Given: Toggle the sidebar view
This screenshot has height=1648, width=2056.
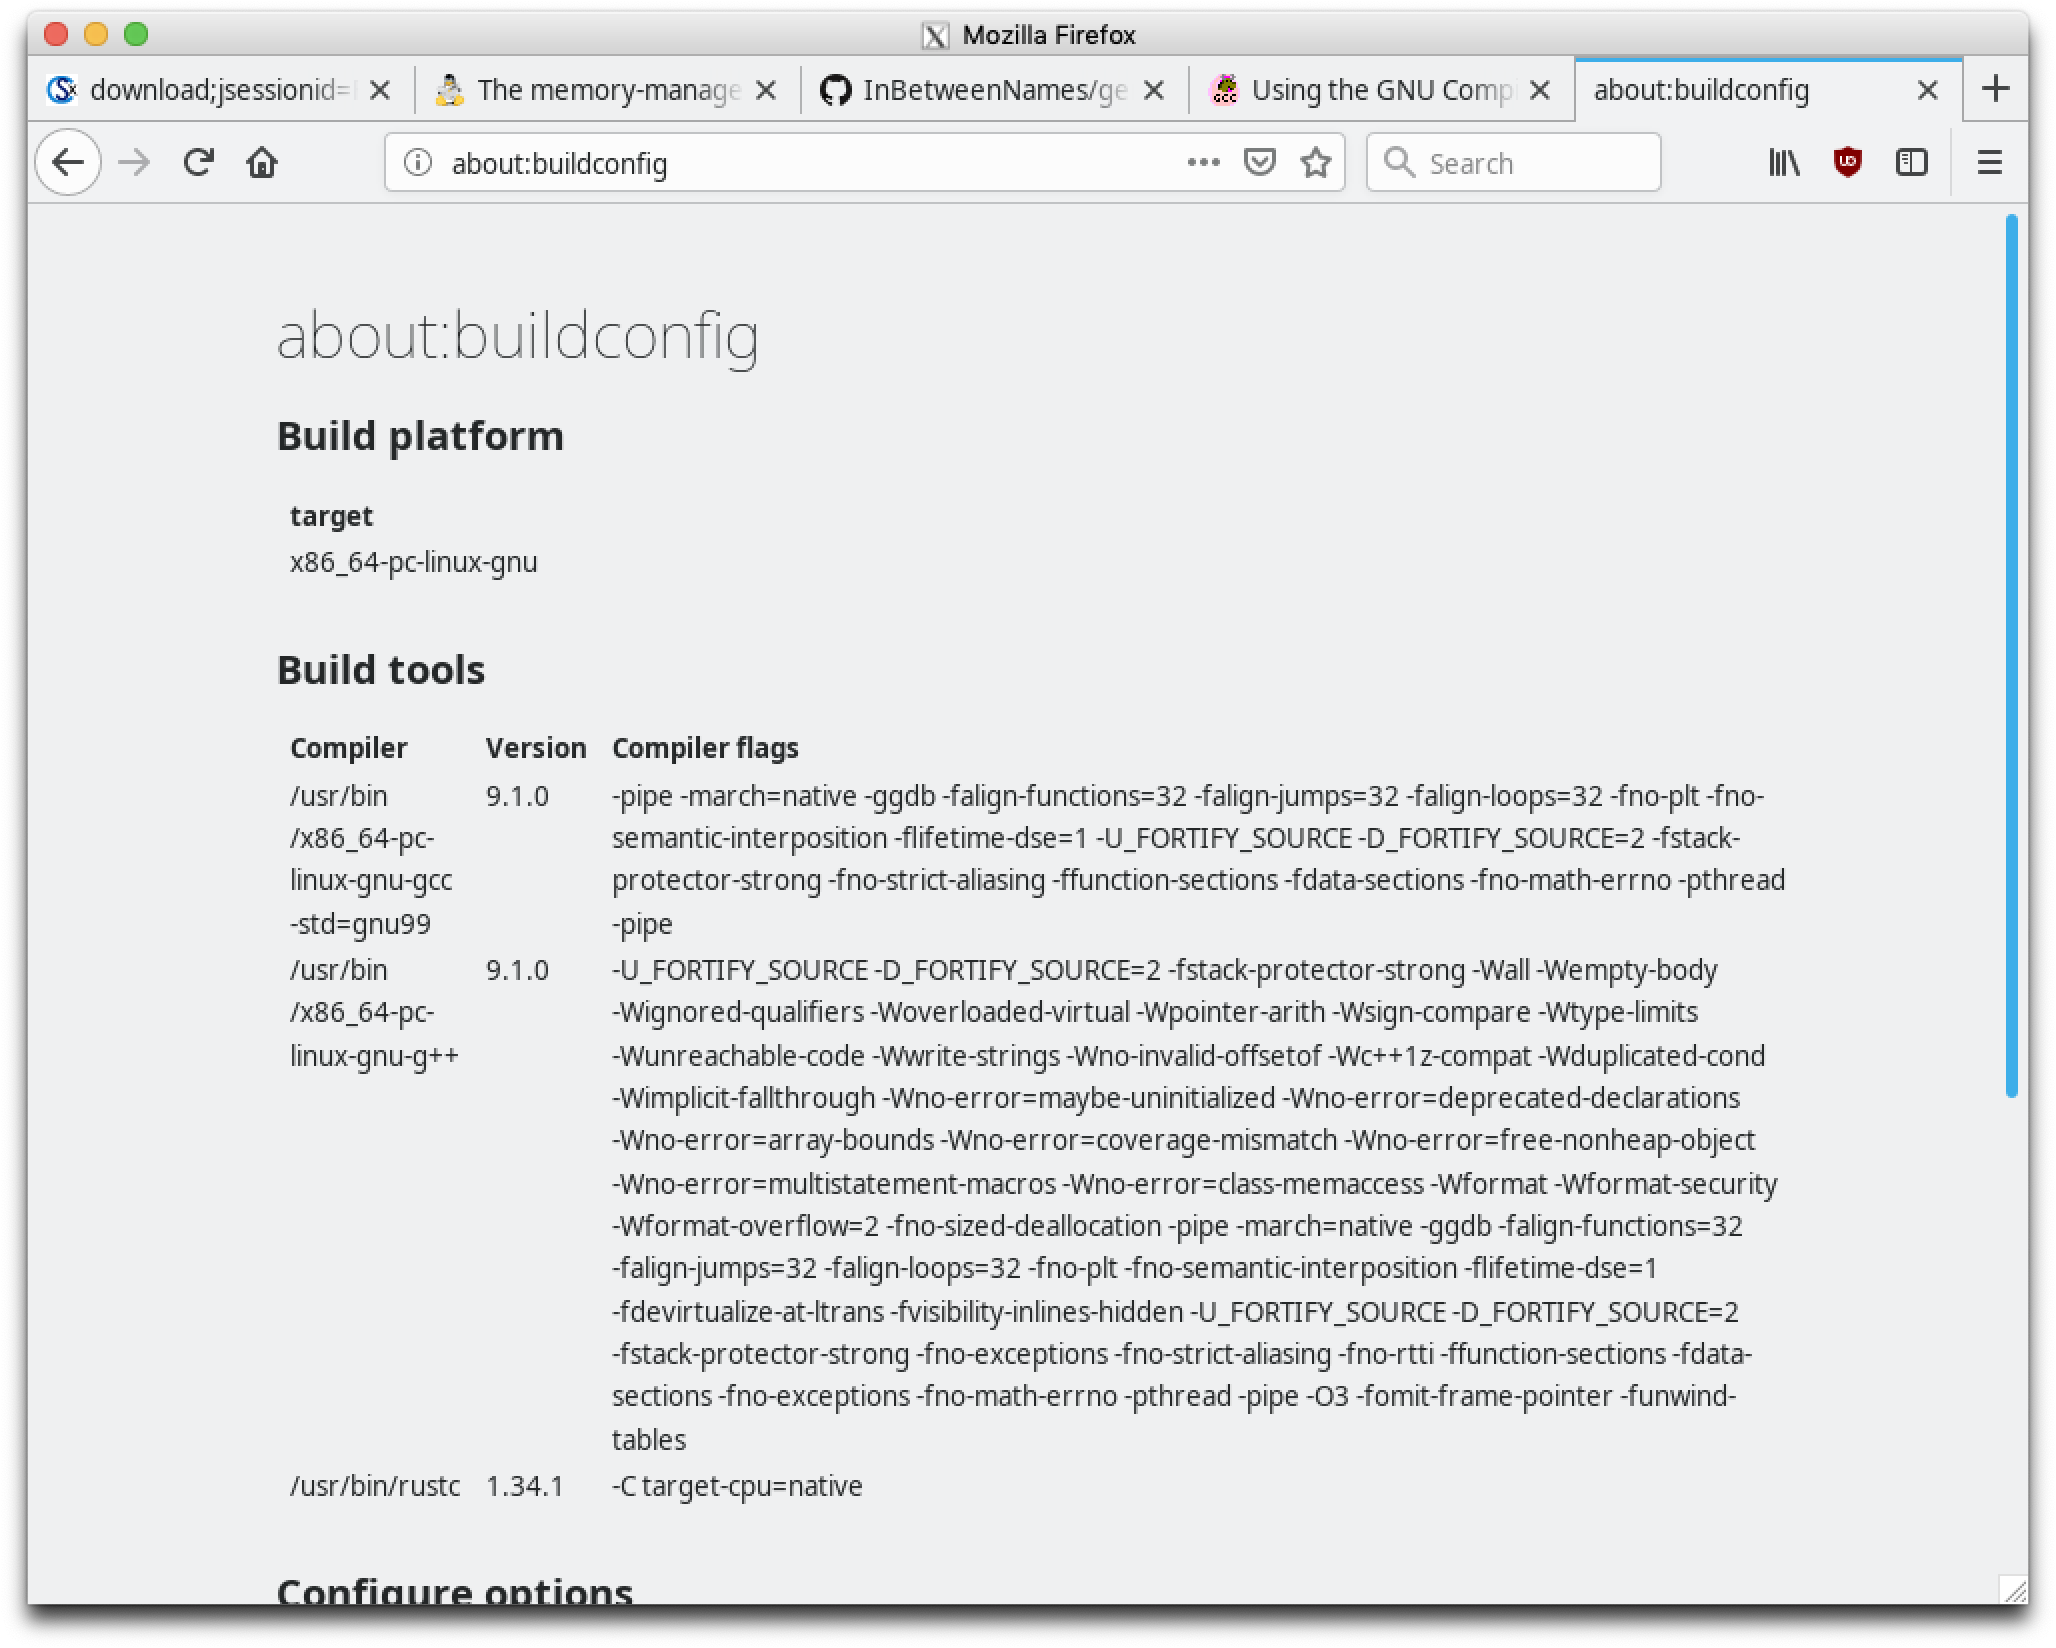Looking at the screenshot, I should [1912, 162].
